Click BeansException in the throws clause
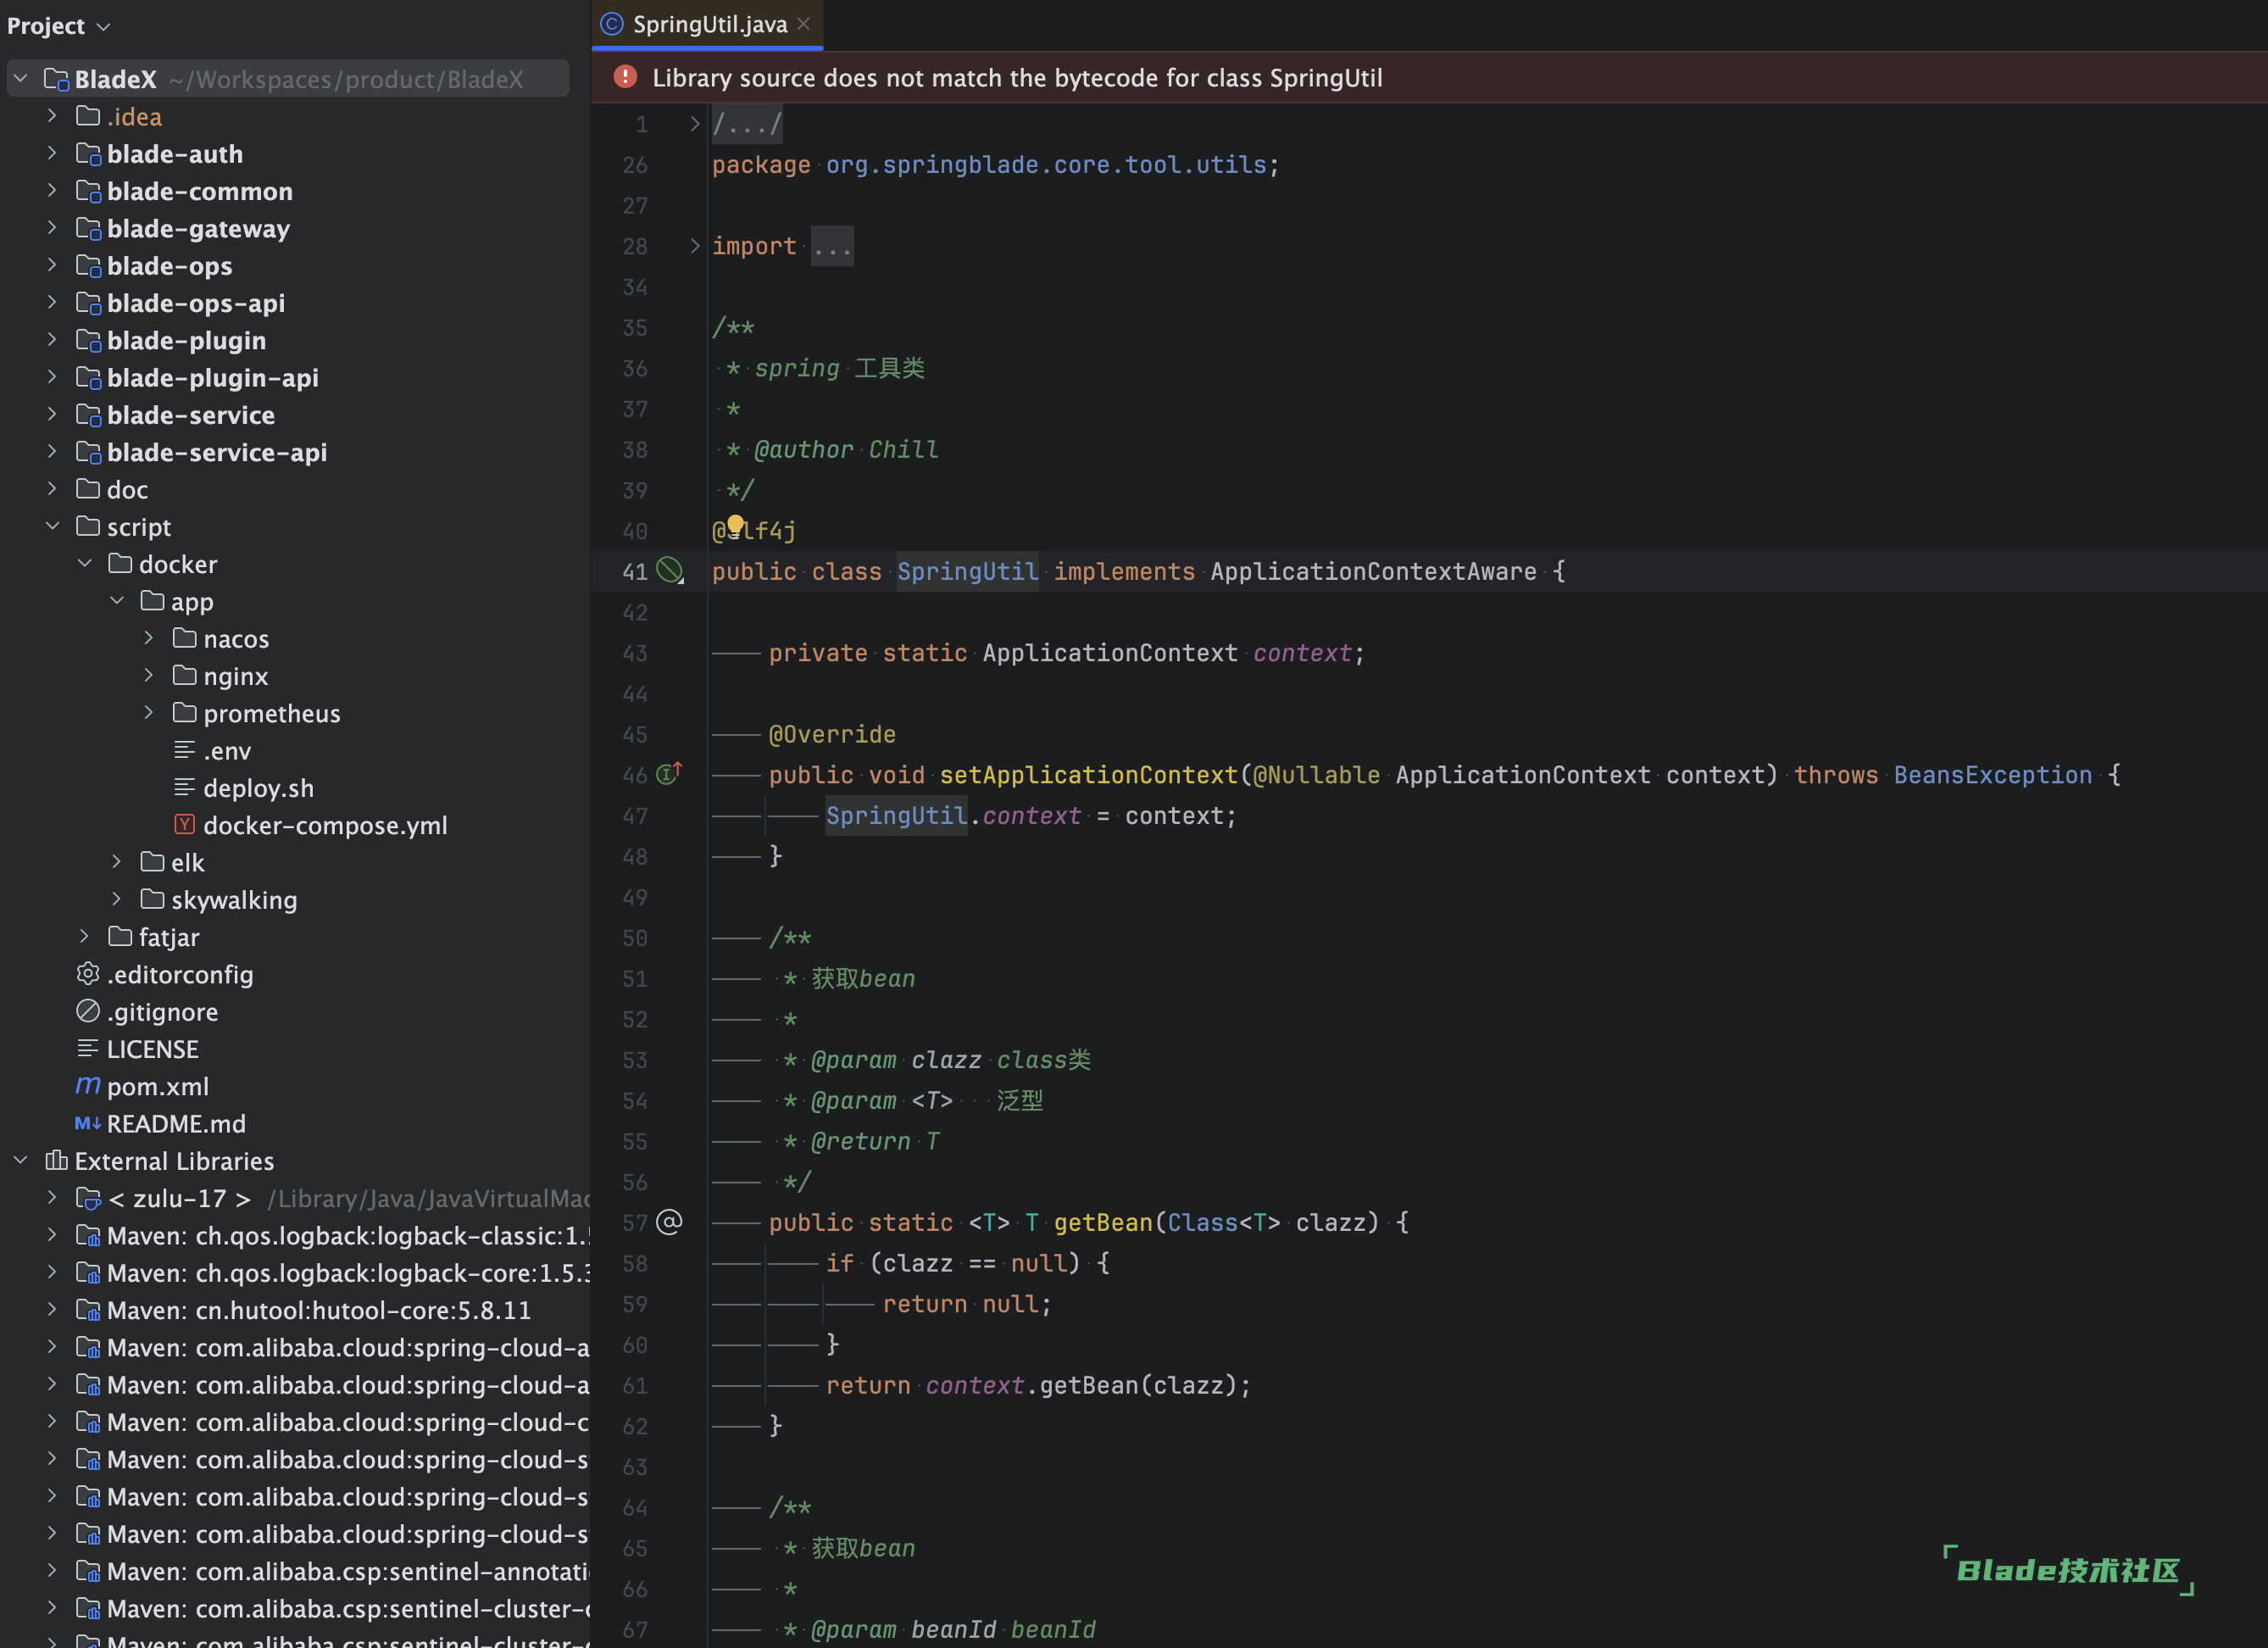Screen dimensions: 2268x1648 click(1992, 775)
